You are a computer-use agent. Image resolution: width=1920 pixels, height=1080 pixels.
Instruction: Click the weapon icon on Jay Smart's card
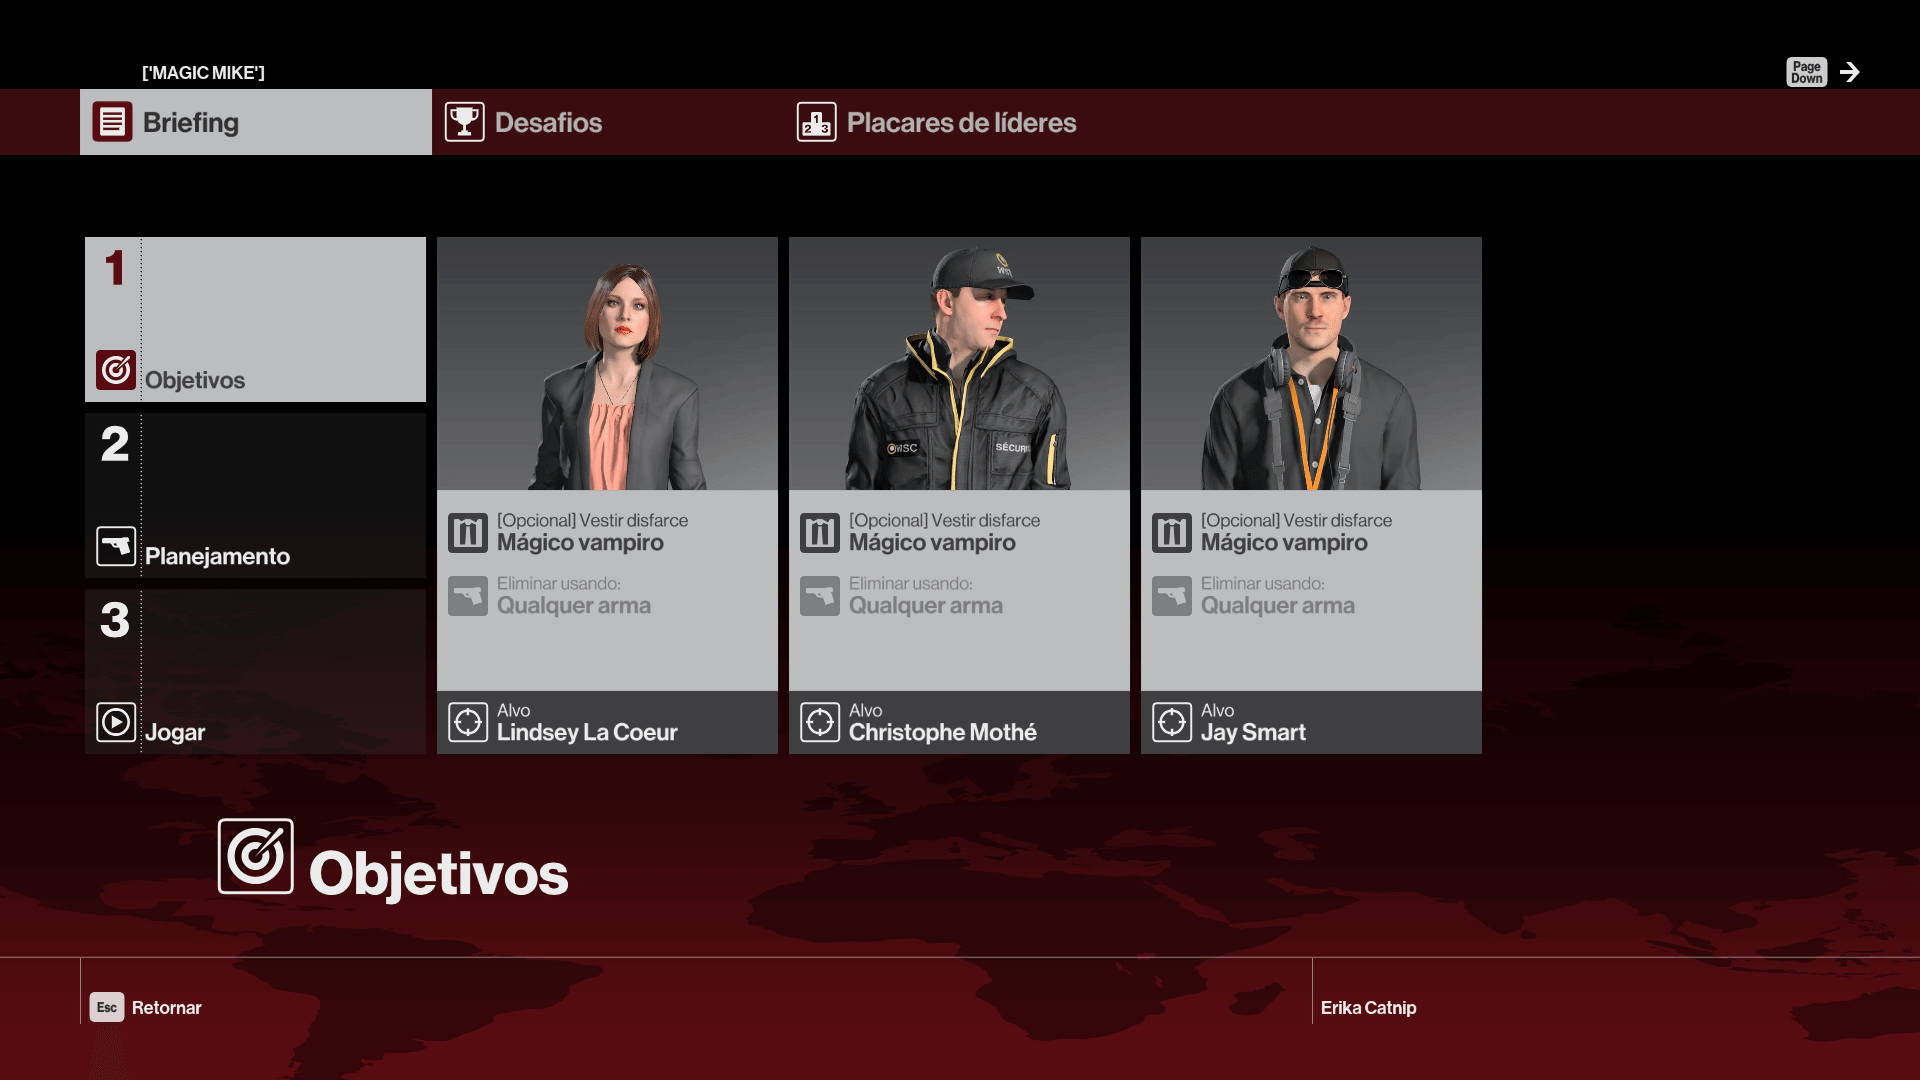pos(1172,596)
